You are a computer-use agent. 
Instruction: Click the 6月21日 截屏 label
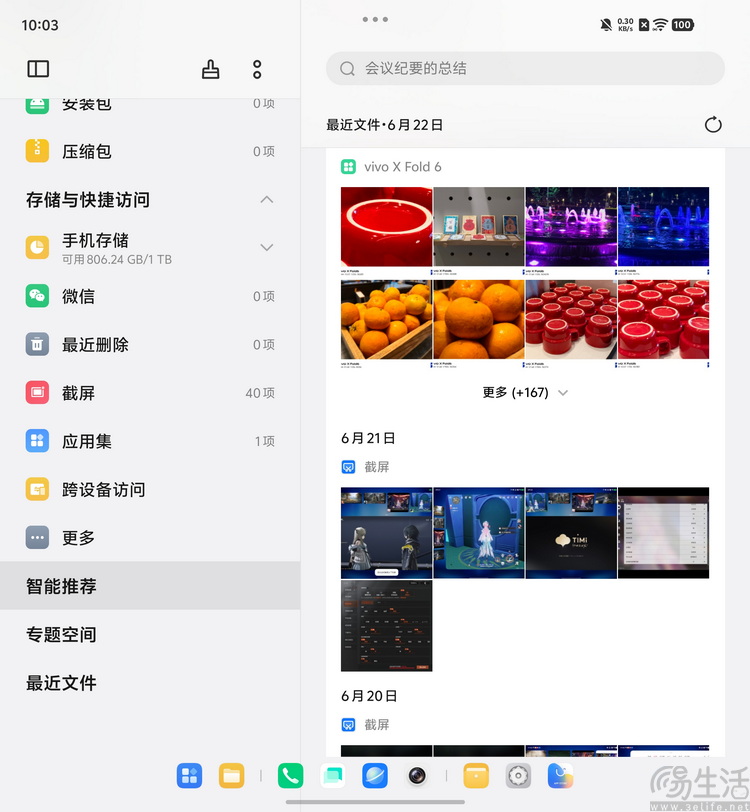377,467
